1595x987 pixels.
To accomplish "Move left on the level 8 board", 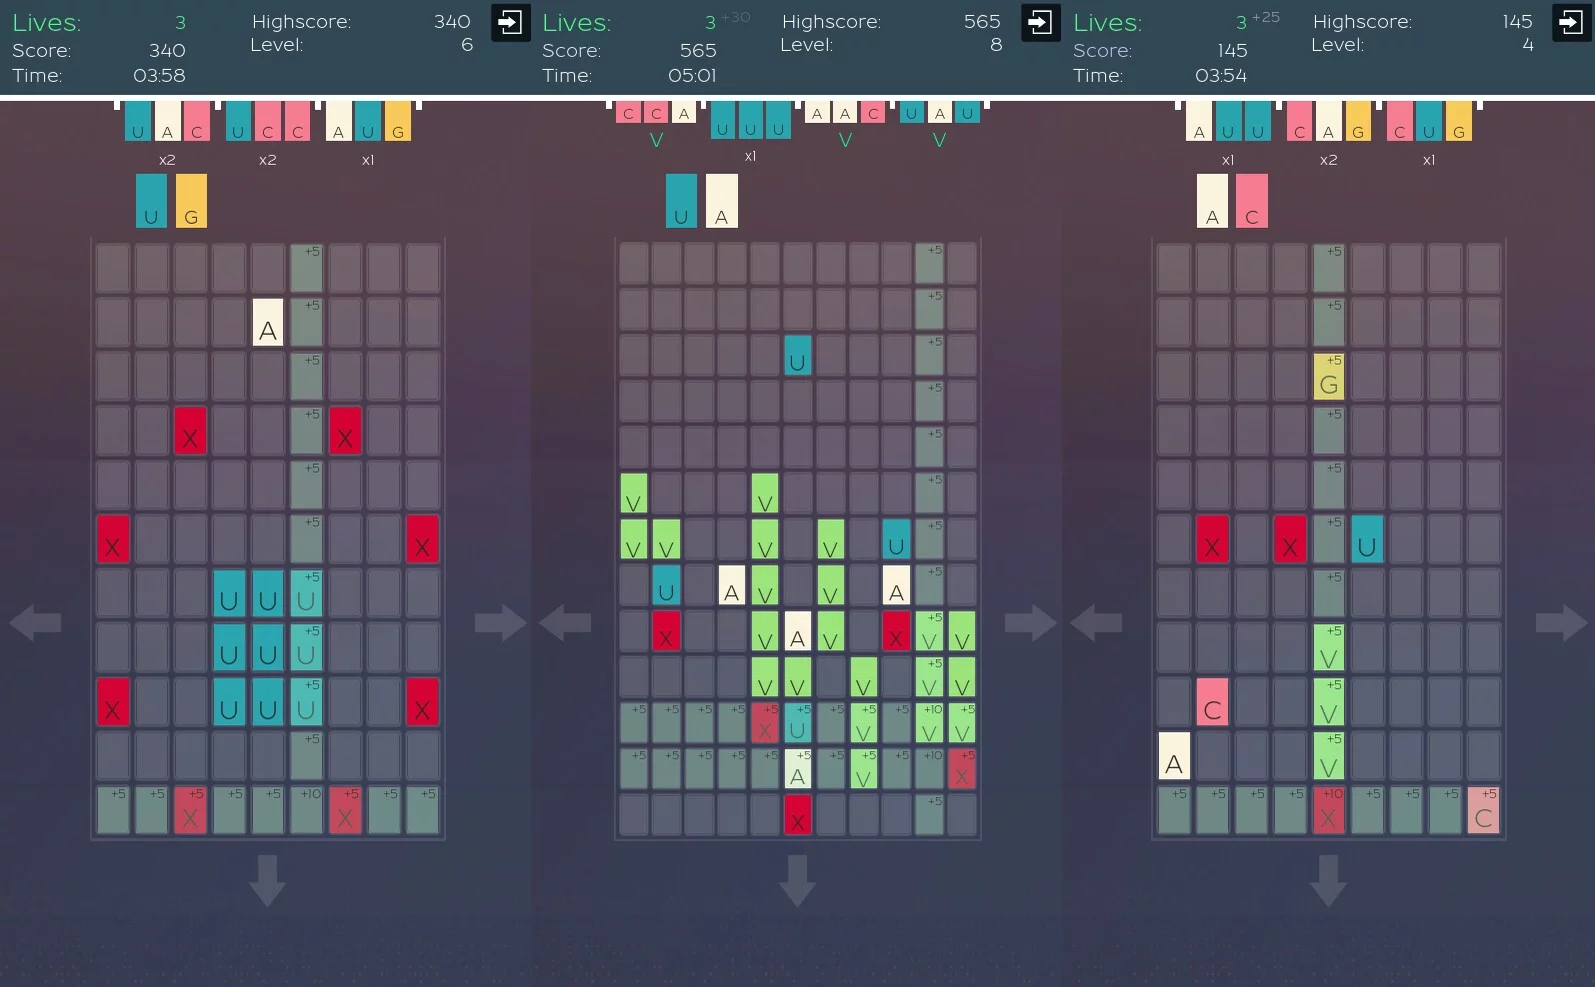I will (x=565, y=623).
